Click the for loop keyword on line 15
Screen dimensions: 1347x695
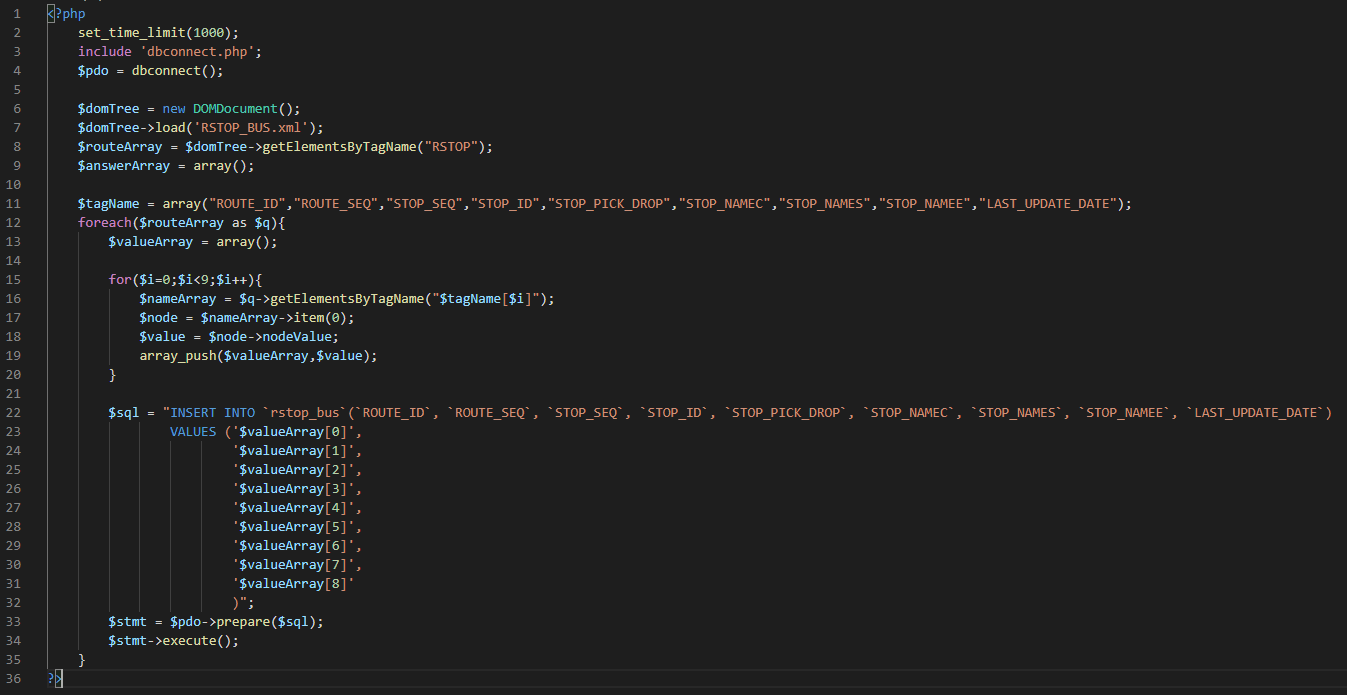120,279
